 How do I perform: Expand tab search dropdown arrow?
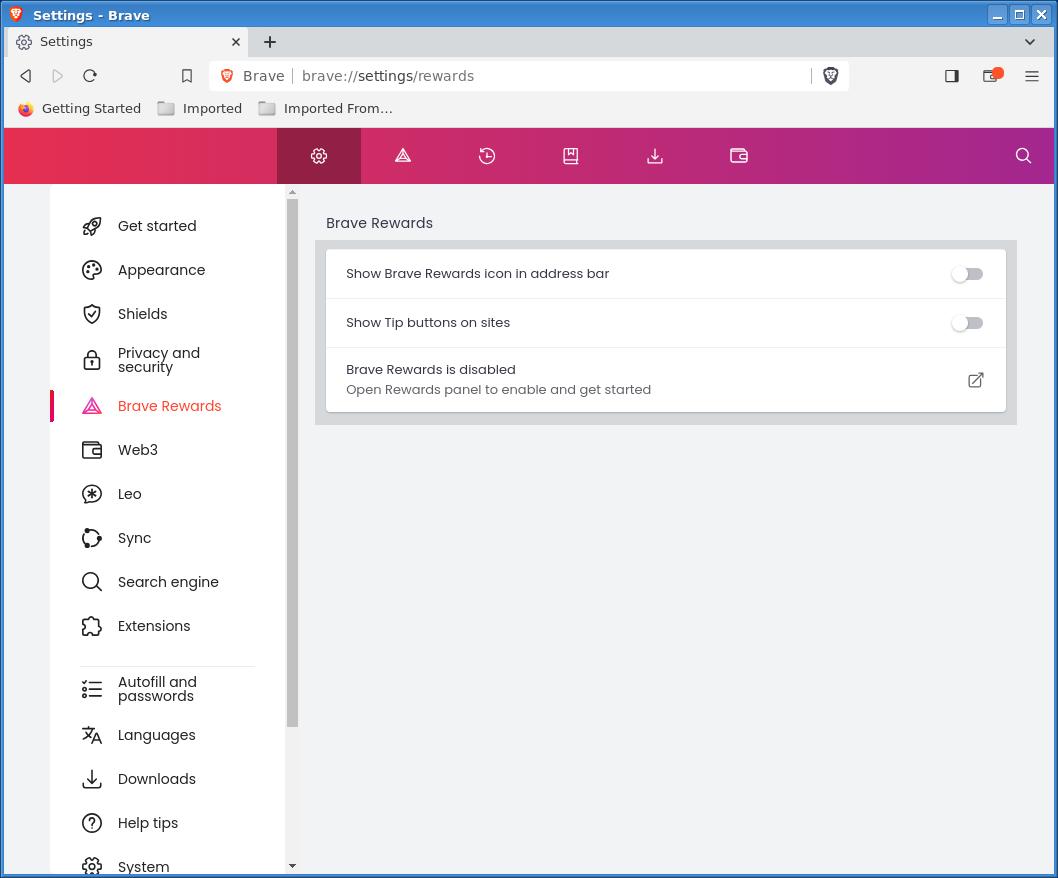(1030, 42)
